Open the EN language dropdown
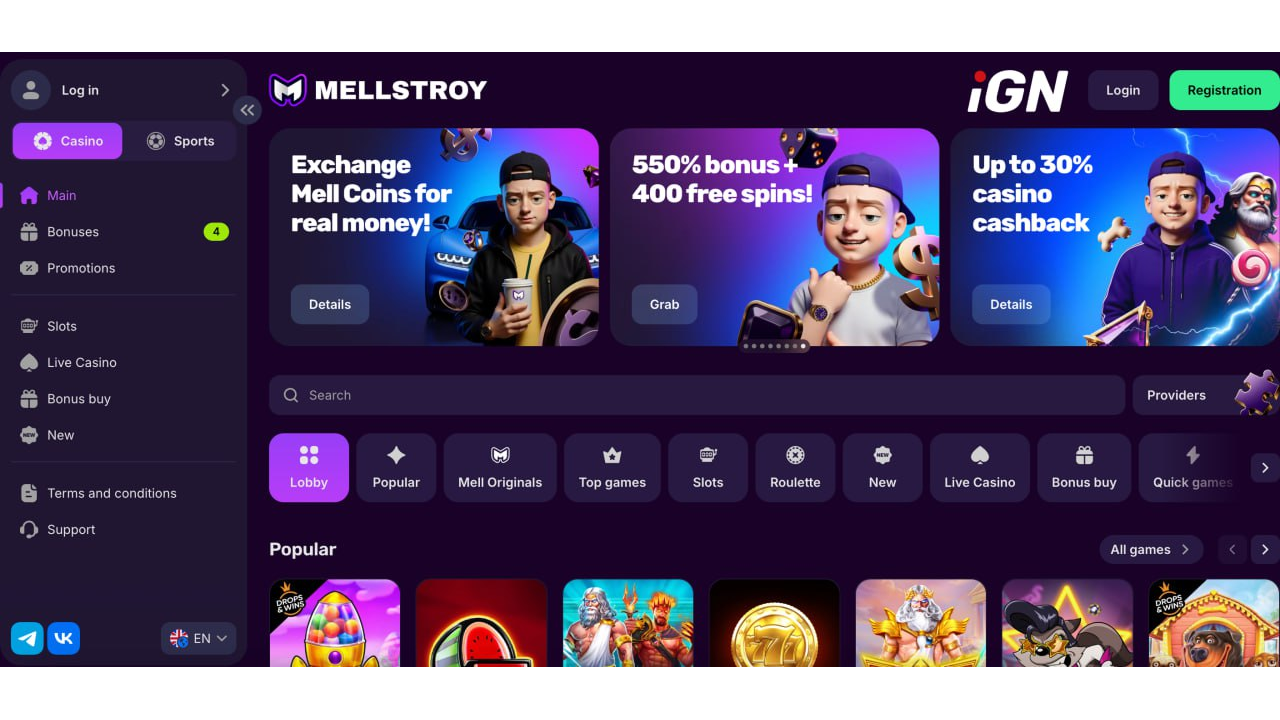The width and height of the screenshot is (1280, 720). (198, 638)
